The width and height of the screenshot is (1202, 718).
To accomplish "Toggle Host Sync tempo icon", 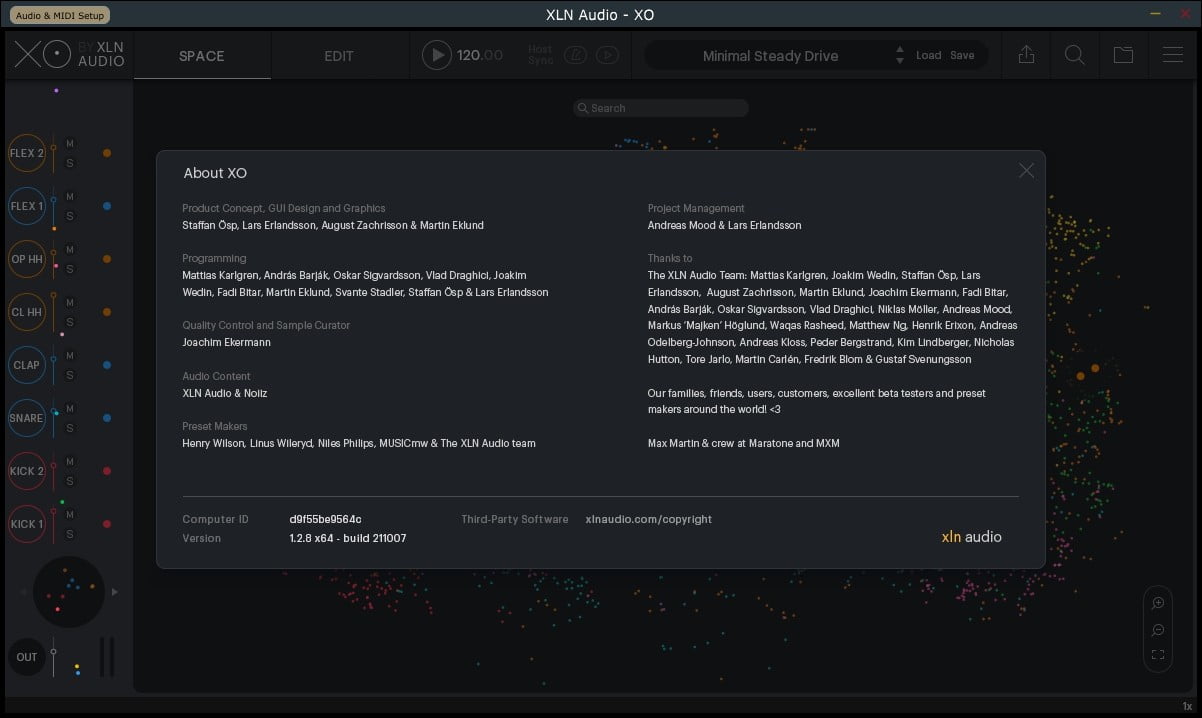I will click(575, 56).
